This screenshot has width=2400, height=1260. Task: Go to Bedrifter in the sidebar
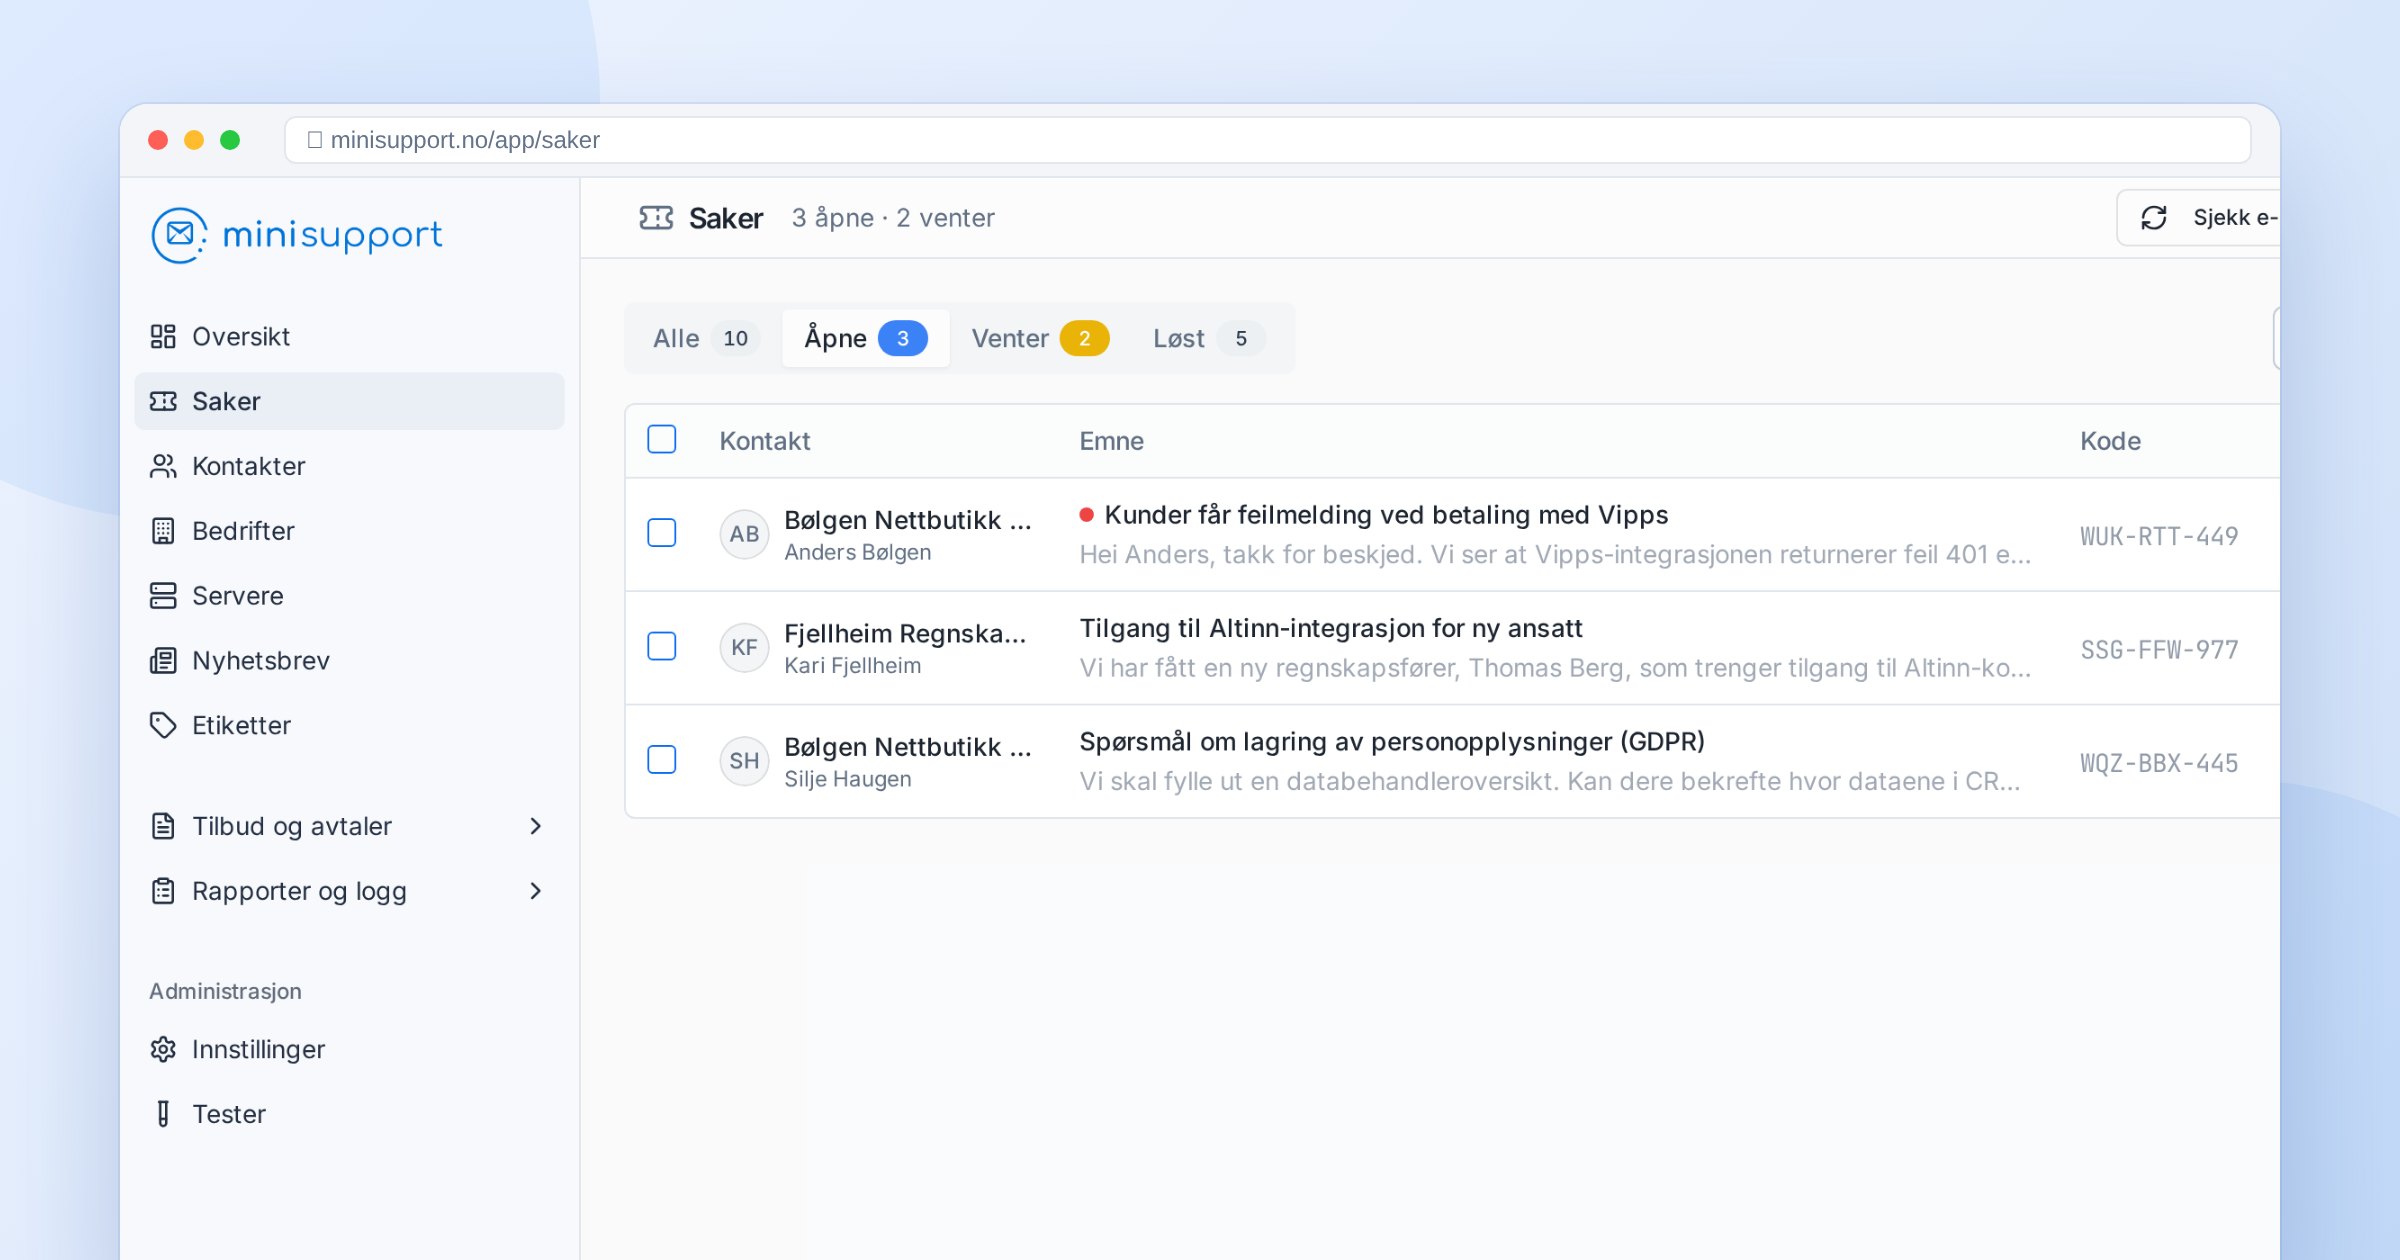click(349, 531)
